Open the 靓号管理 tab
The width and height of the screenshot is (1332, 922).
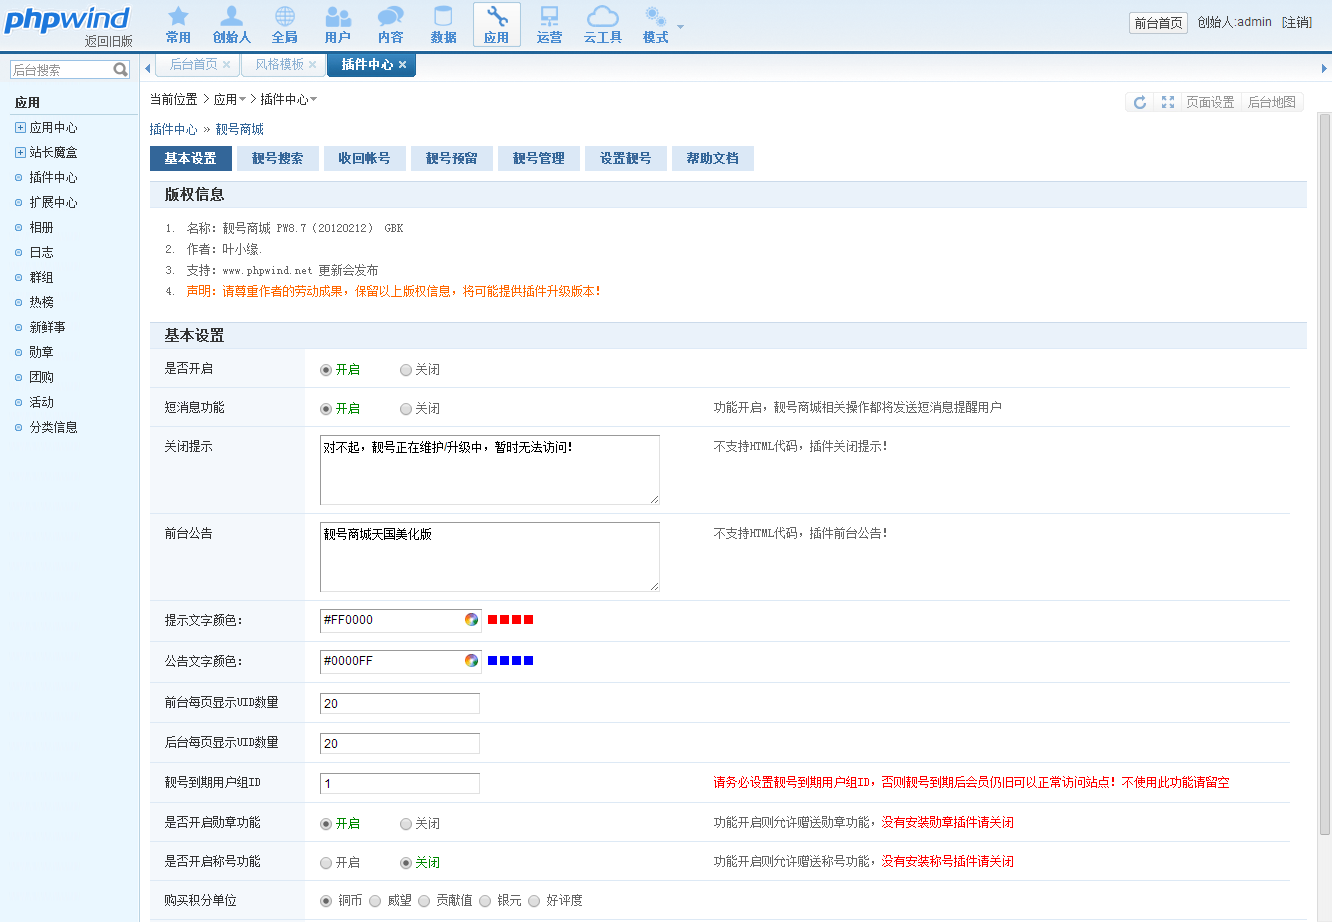538,159
